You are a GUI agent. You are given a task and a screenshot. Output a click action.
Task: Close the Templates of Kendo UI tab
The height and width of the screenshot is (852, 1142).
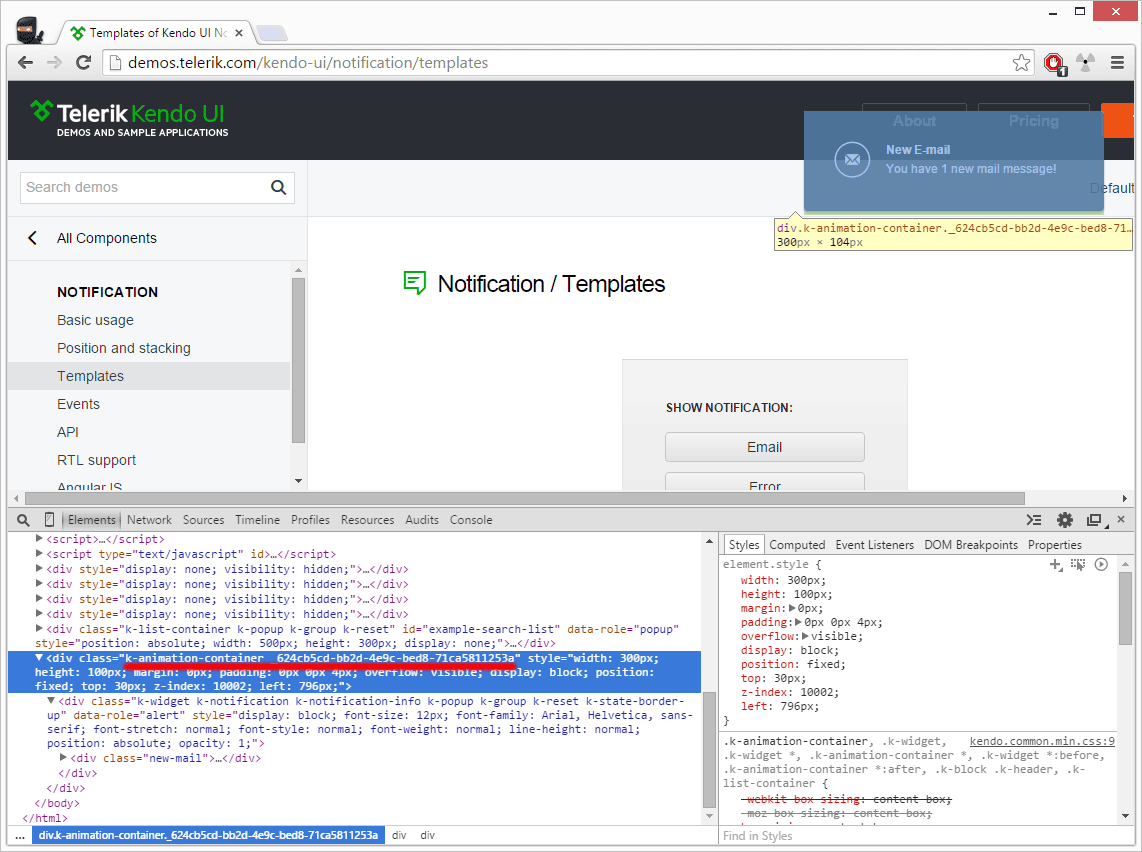pyautogui.click(x=239, y=33)
